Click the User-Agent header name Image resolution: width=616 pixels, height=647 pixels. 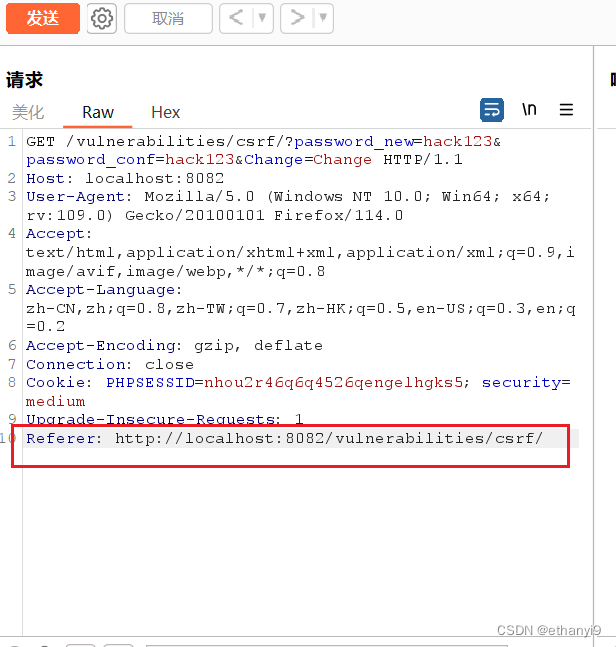click(76, 196)
